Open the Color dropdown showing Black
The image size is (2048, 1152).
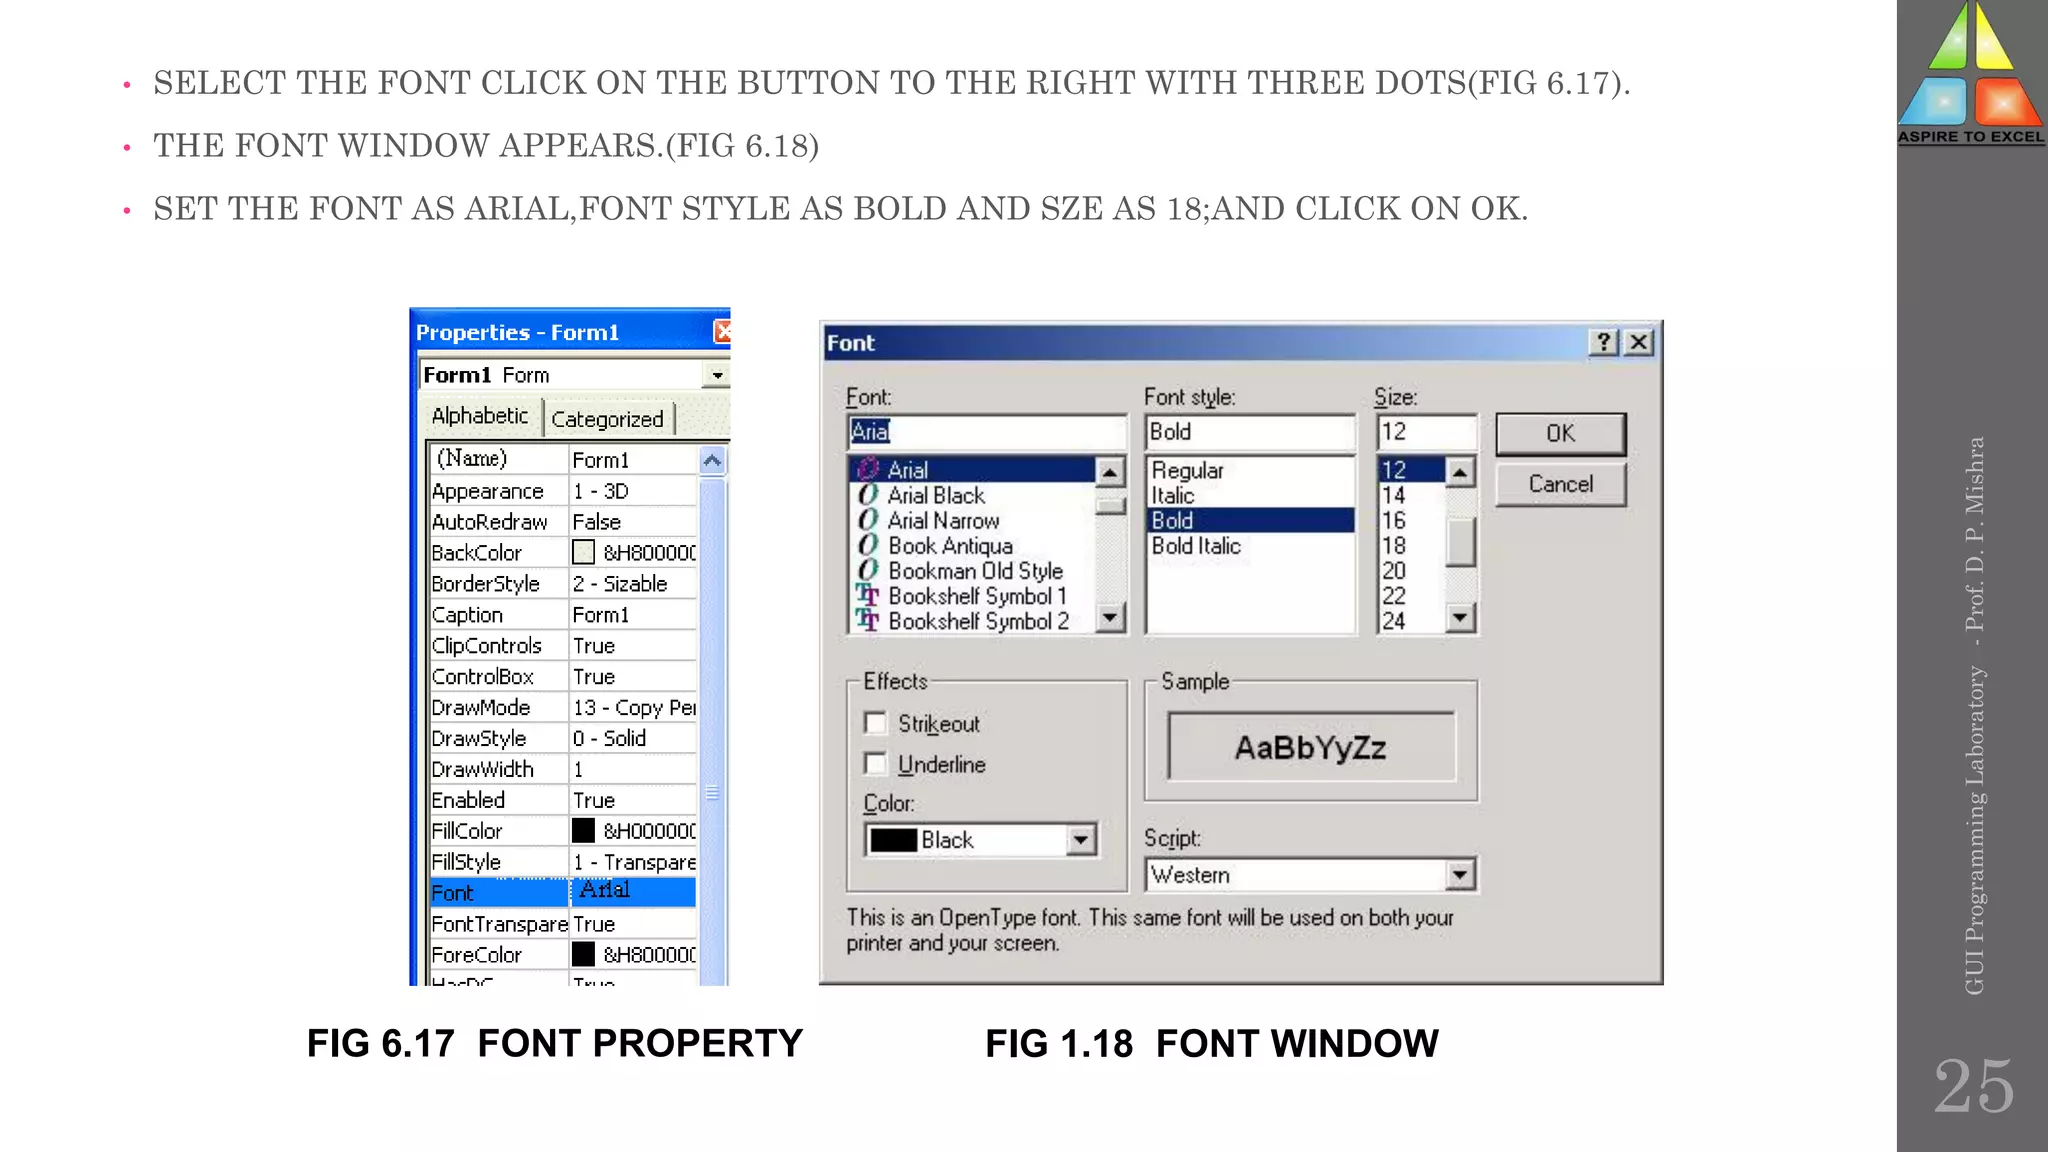coord(1080,840)
